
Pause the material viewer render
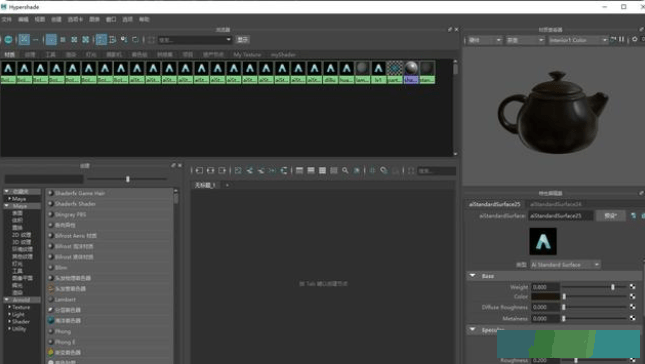pos(622,39)
